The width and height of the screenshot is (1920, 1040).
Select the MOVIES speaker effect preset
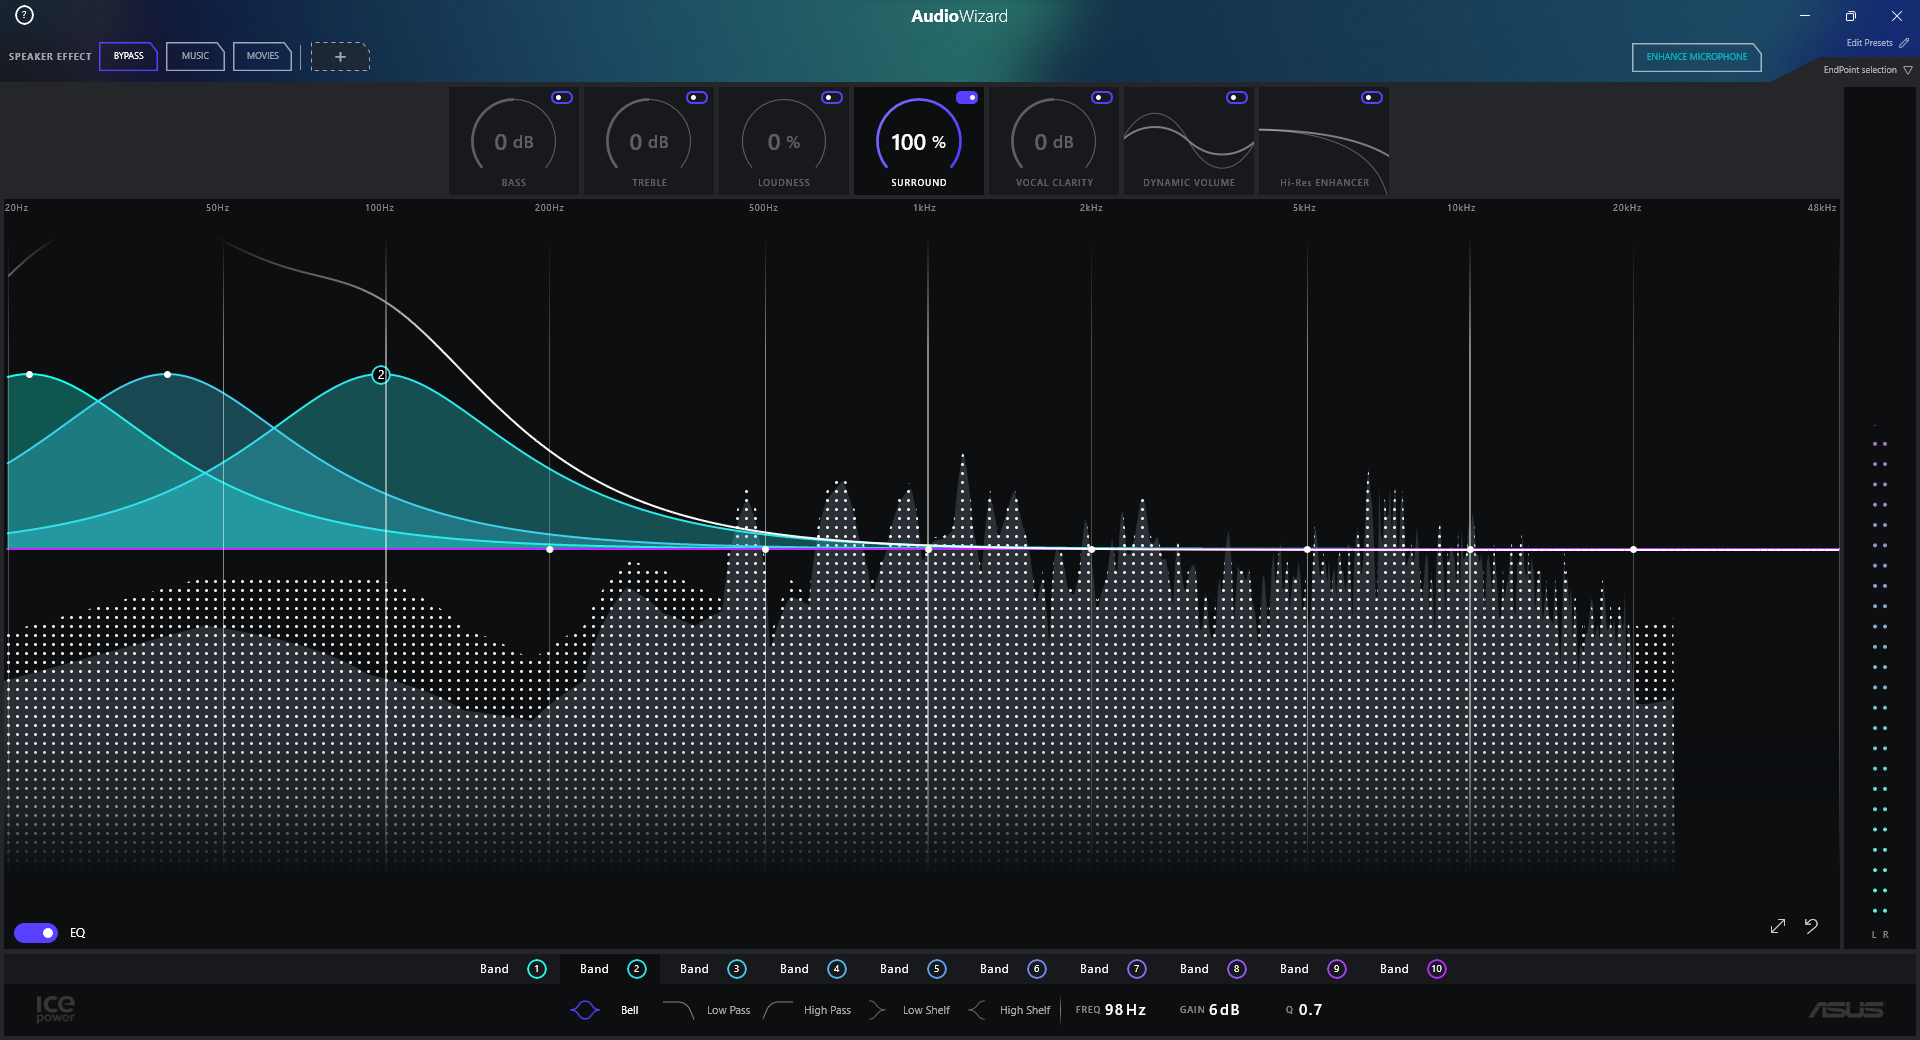[262, 56]
